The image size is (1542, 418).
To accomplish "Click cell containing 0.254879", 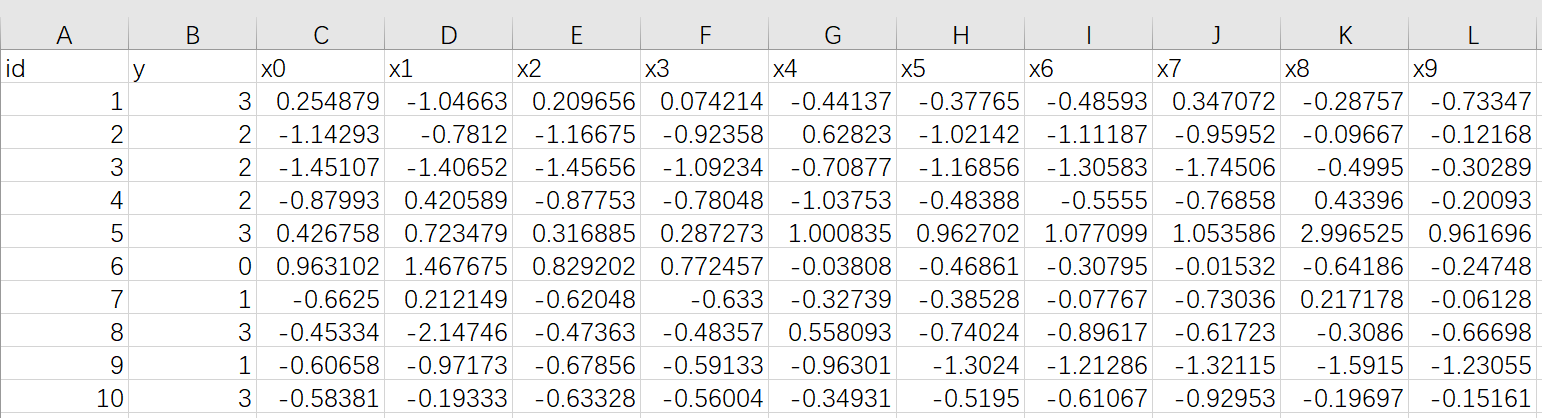I will 320,102.
